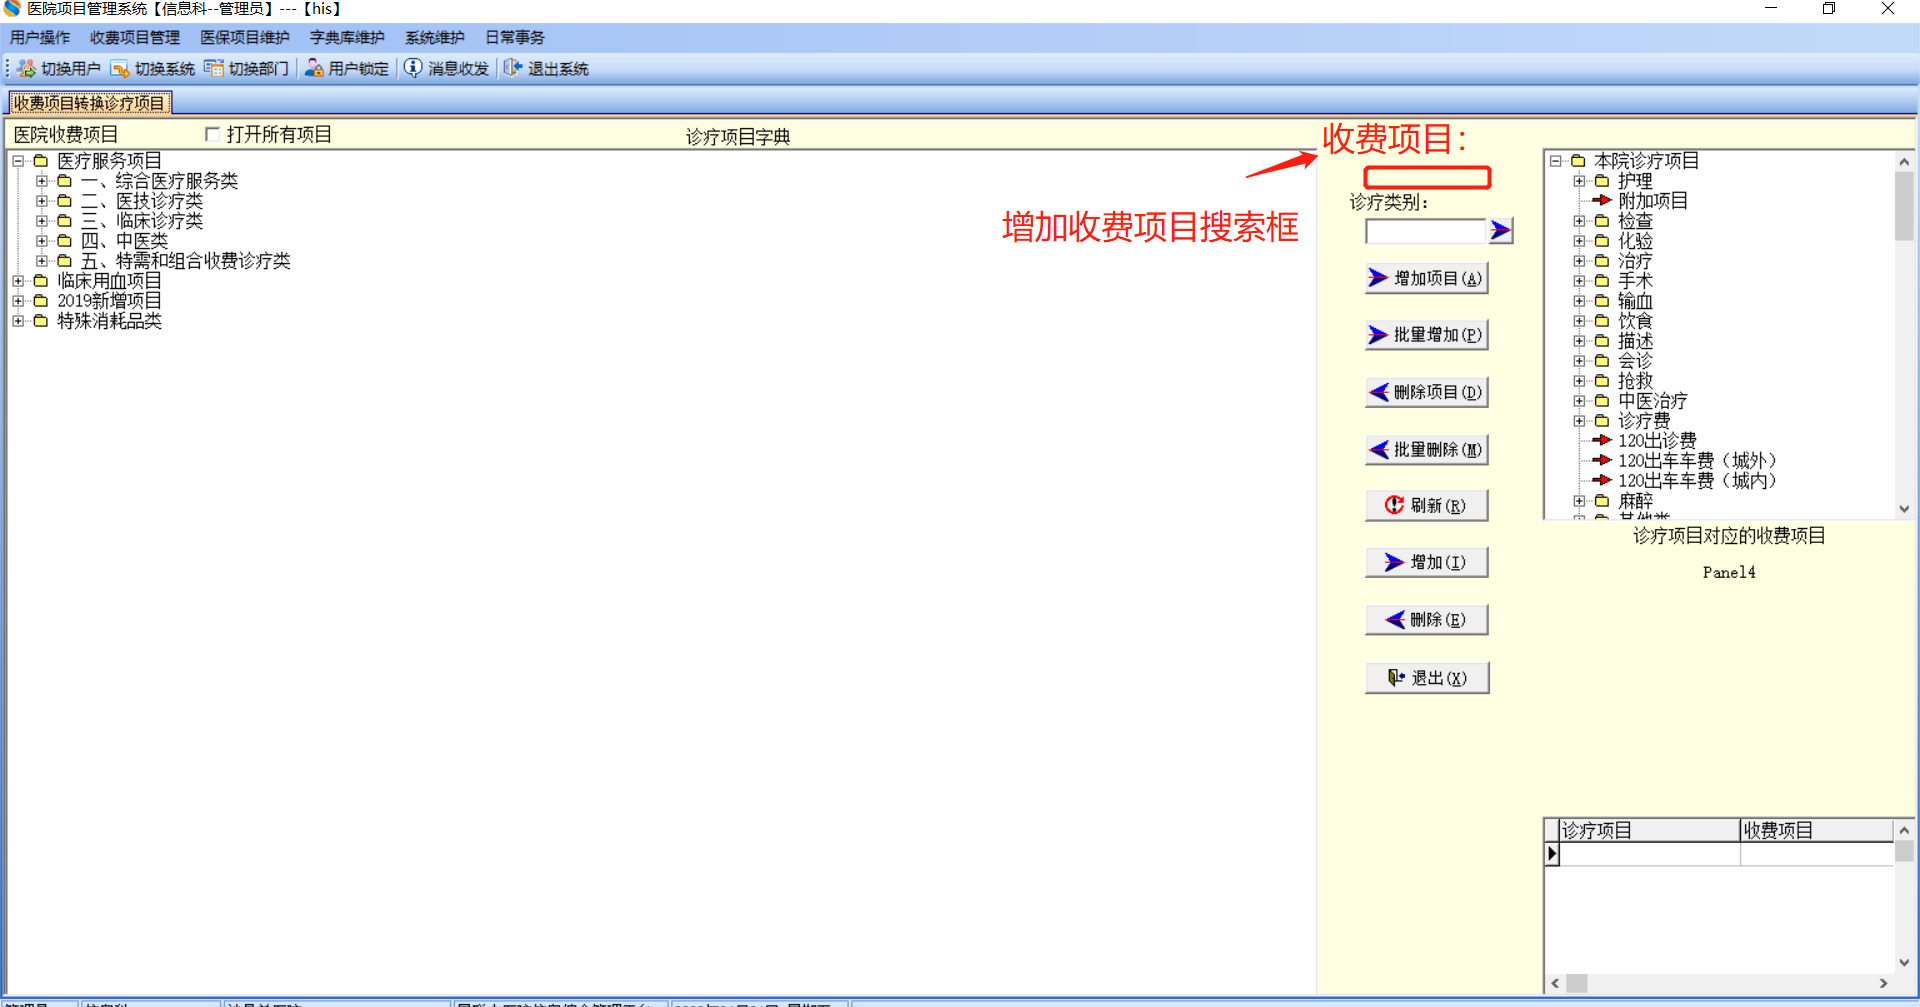Click the 批量增加(P) button
Image resolution: width=1920 pixels, height=1007 pixels.
click(1426, 335)
